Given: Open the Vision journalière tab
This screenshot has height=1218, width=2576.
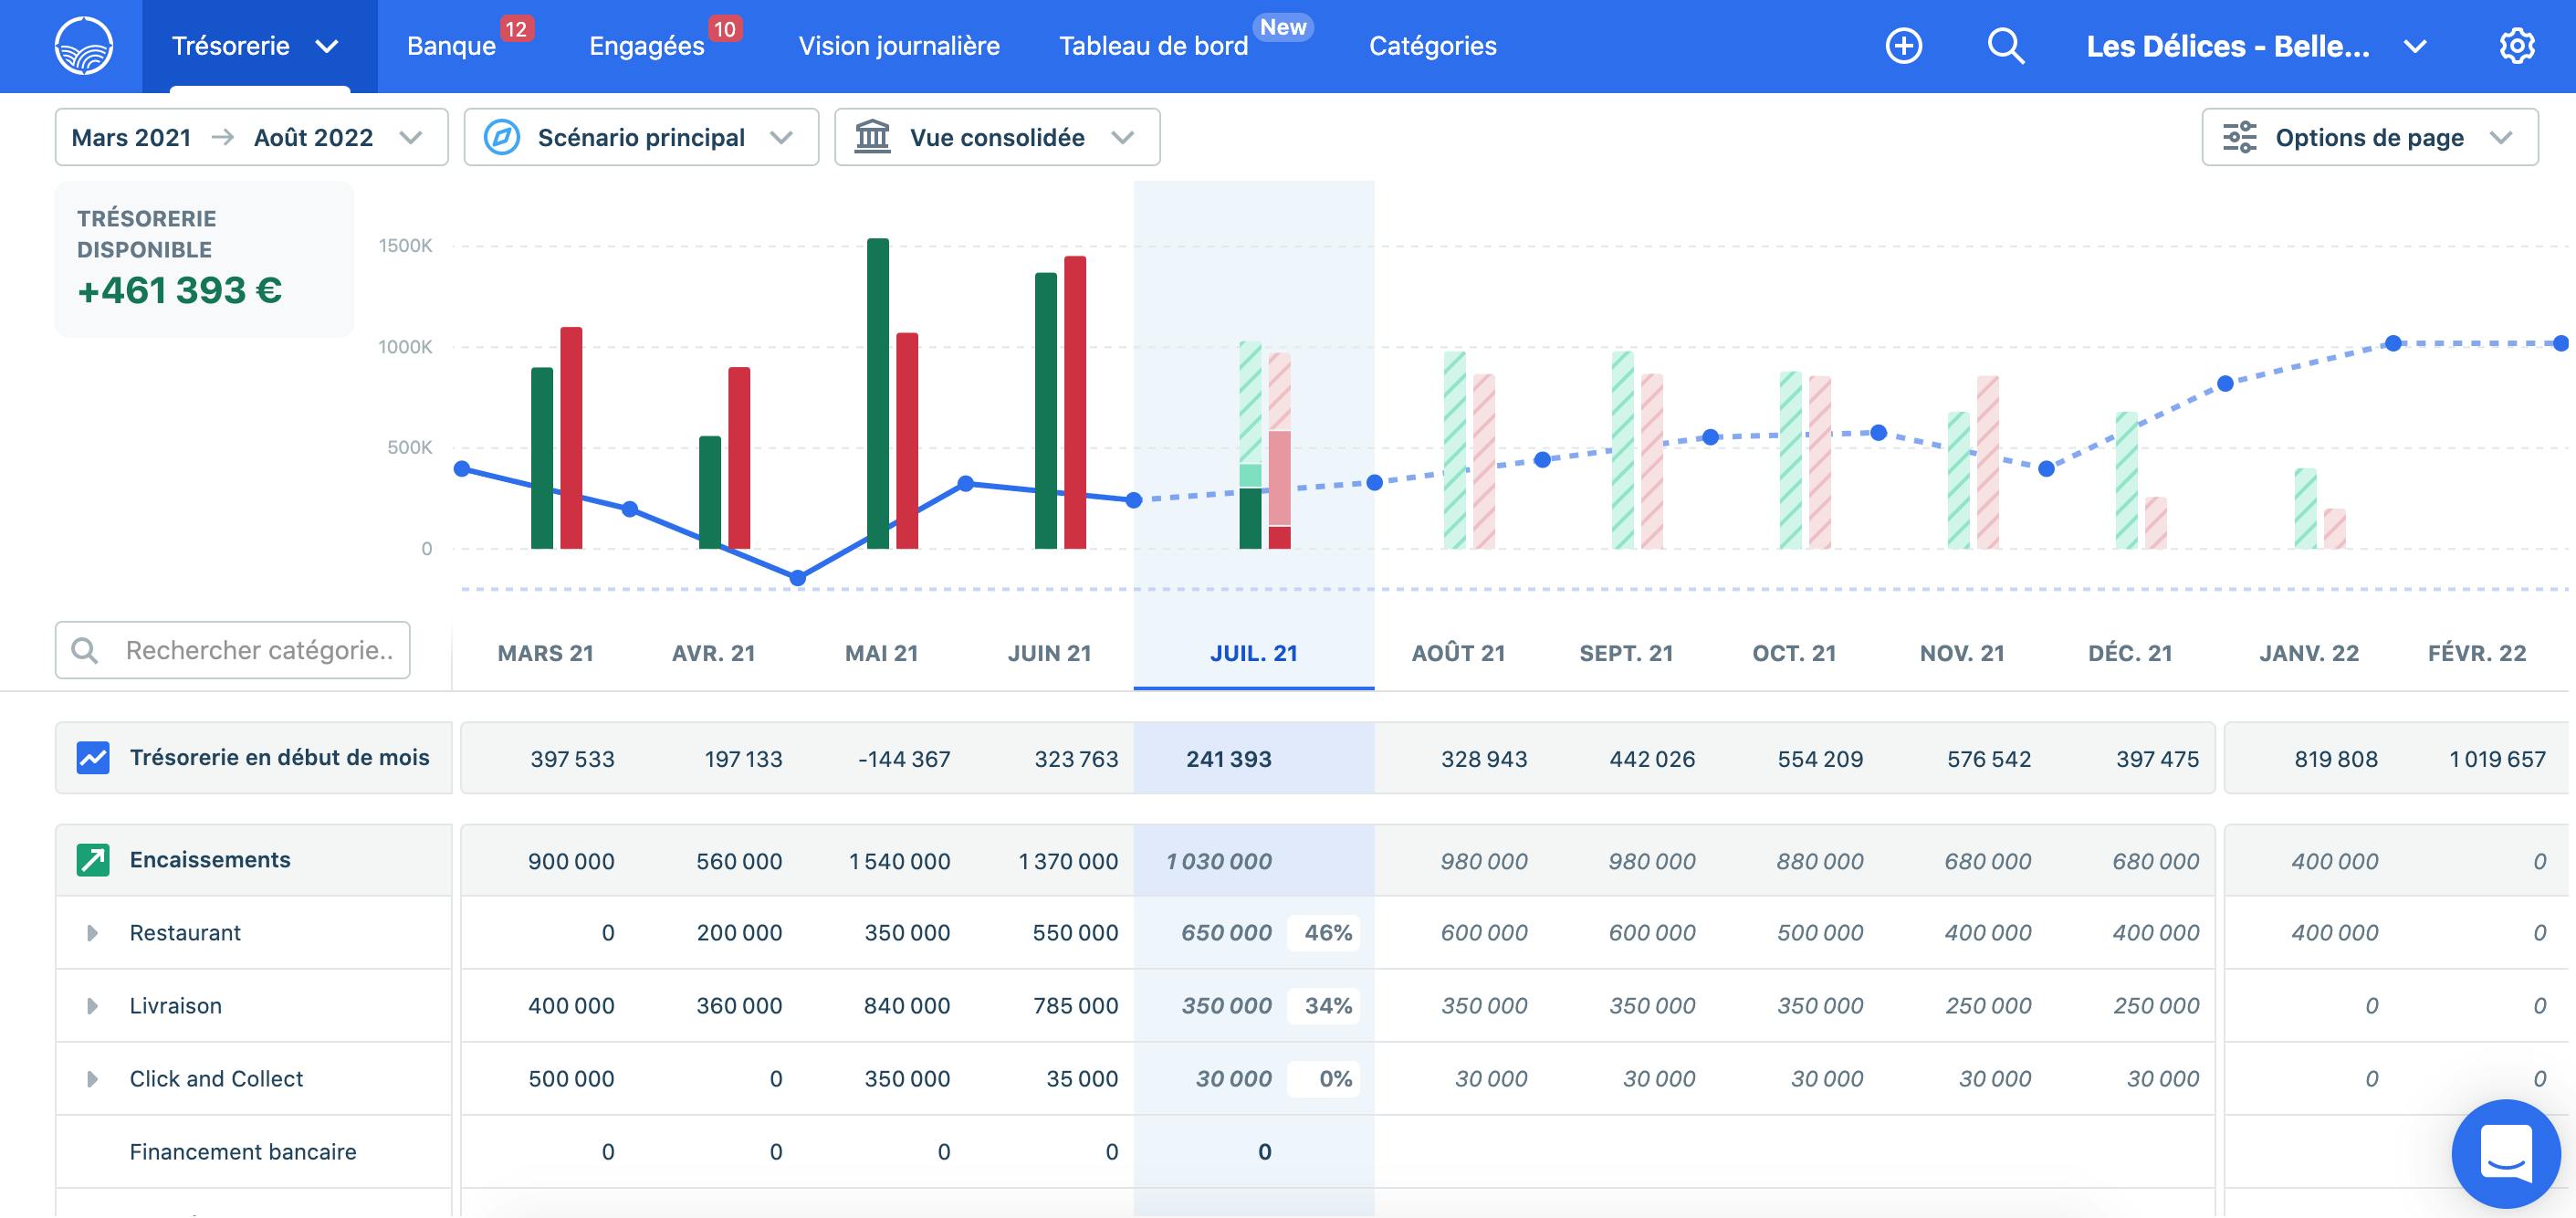Looking at the screenshot, I should click(898, 46).
